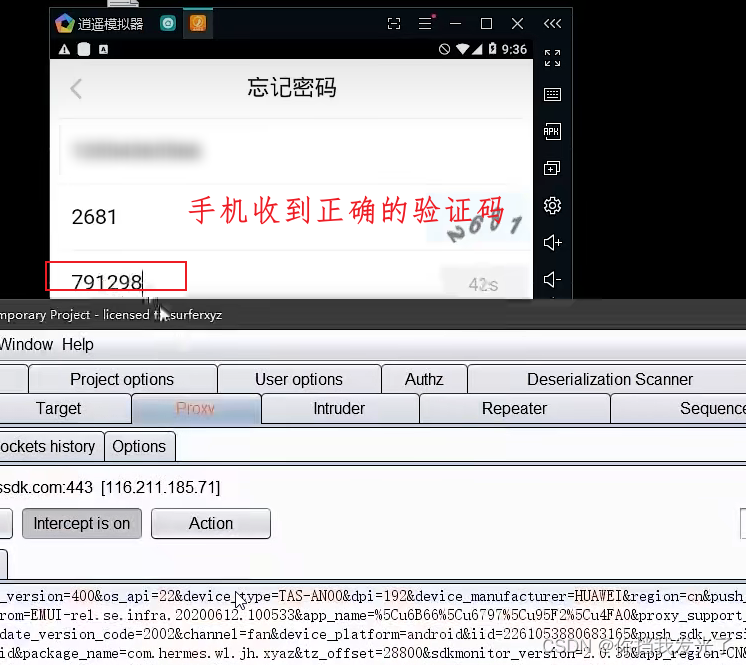Minimize the emulator window
The height and width of the screenshot is (665, 746).
455,23
